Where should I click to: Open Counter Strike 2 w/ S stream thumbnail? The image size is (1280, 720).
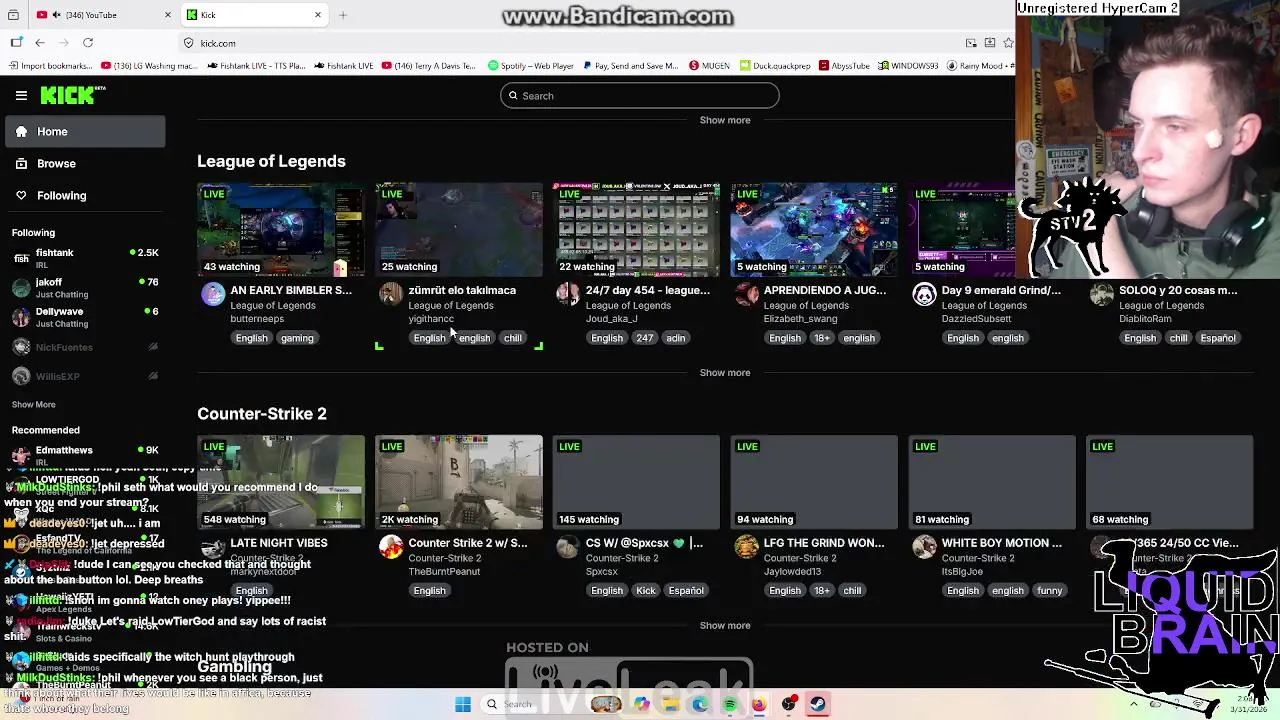pyautogui.click(x=459, y=482)
